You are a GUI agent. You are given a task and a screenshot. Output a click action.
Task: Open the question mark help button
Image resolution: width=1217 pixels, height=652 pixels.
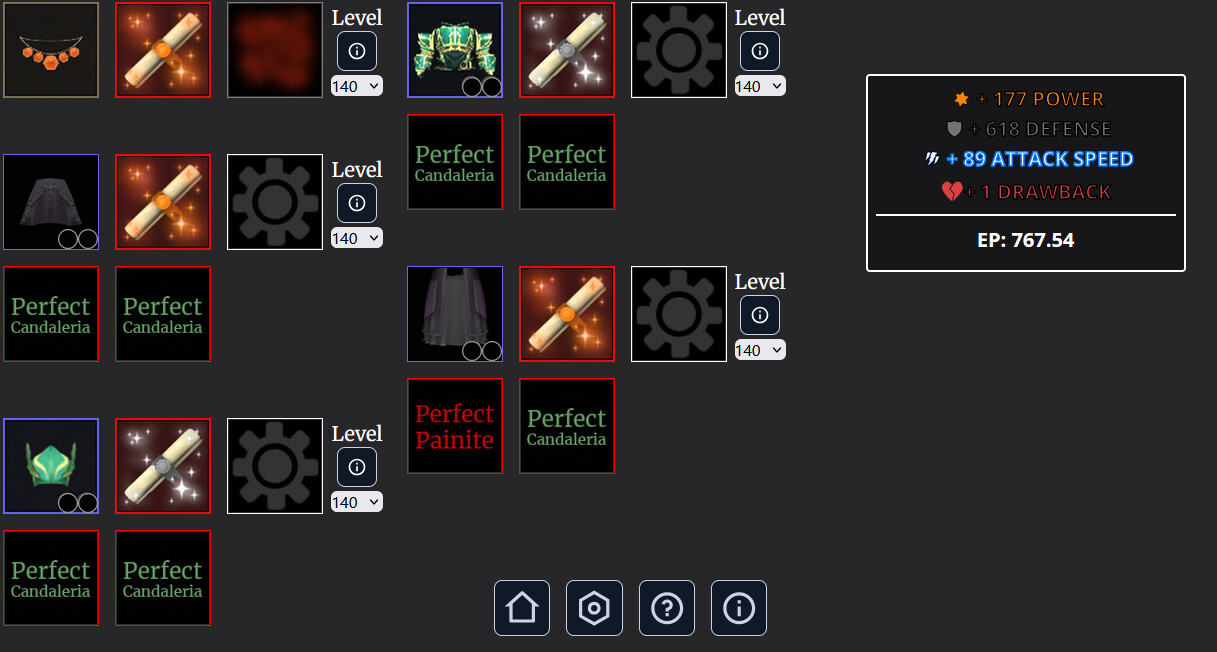coord(667,608)
